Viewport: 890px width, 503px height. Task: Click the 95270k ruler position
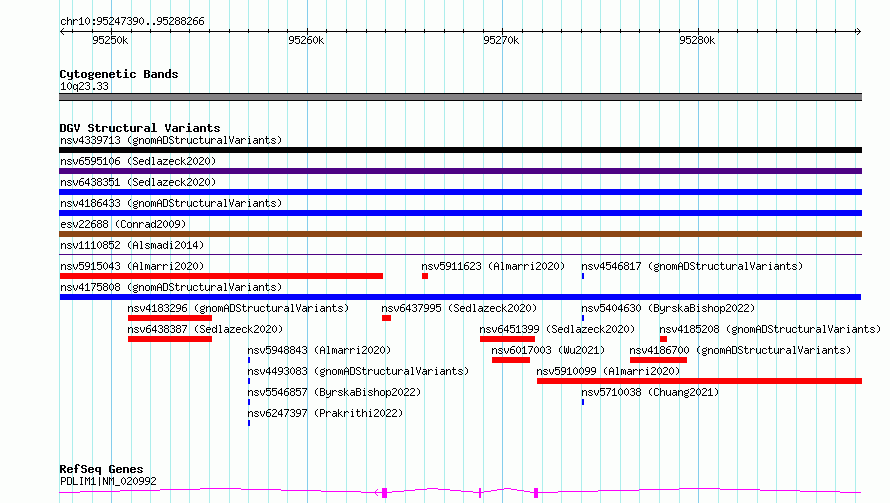pos(501,40)
